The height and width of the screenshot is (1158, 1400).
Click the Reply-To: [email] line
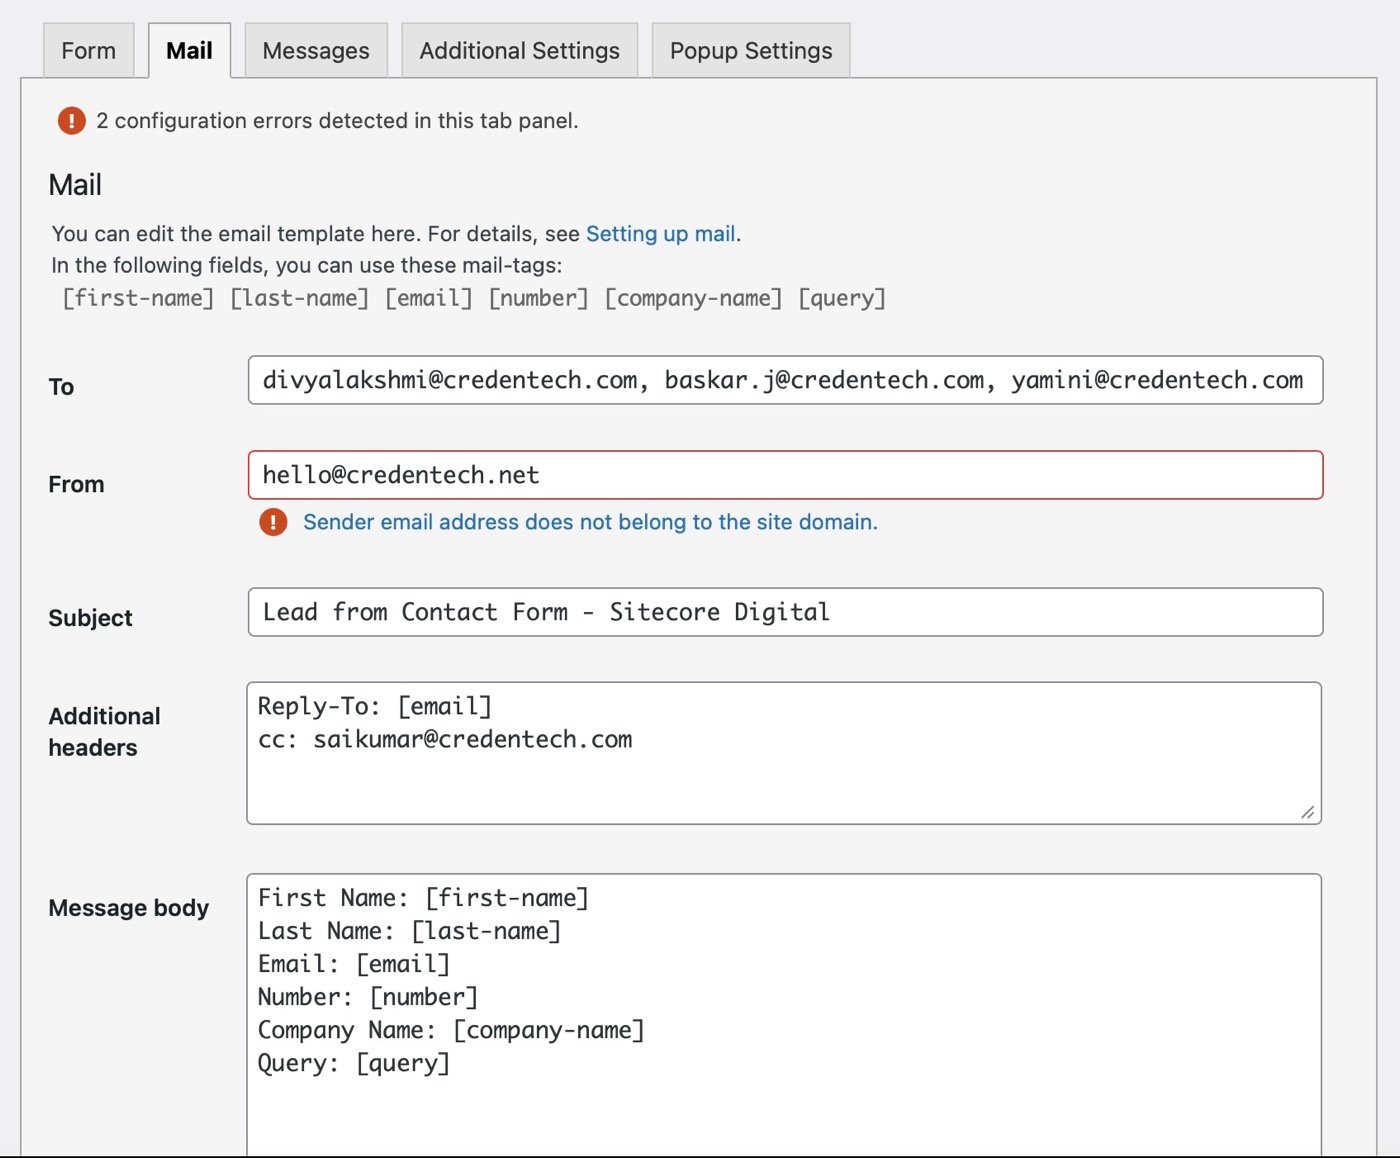375,707
